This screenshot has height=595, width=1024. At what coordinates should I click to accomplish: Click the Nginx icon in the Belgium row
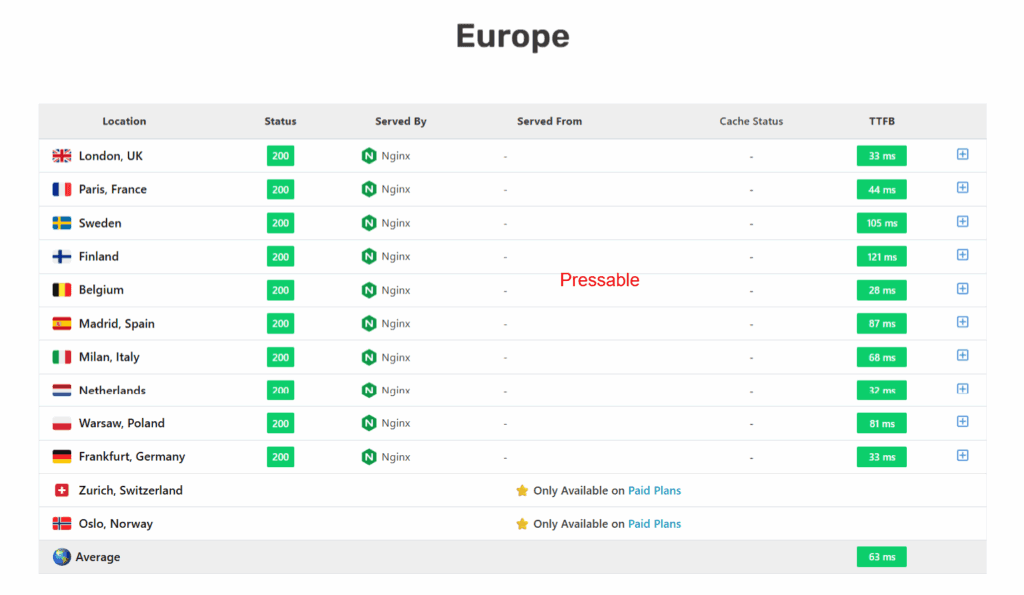point(368,290)
